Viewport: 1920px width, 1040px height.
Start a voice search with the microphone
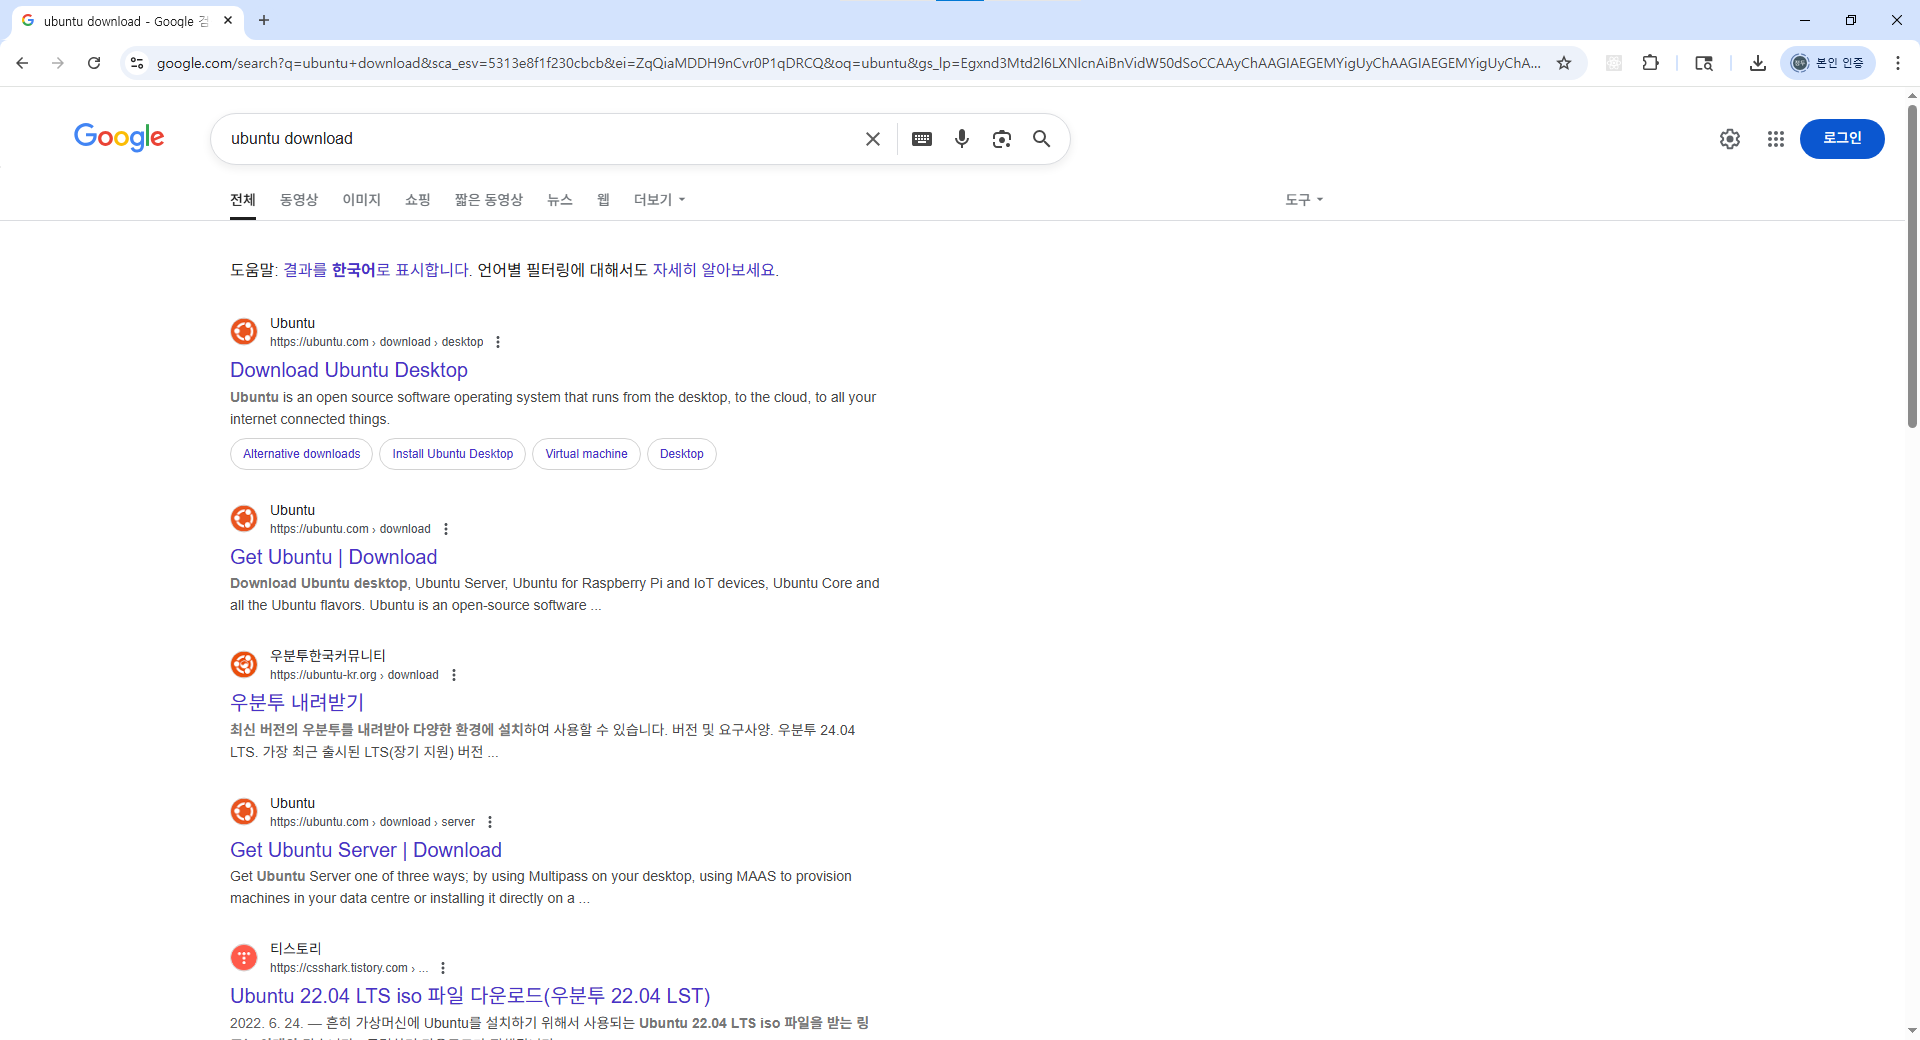point(962,139)
